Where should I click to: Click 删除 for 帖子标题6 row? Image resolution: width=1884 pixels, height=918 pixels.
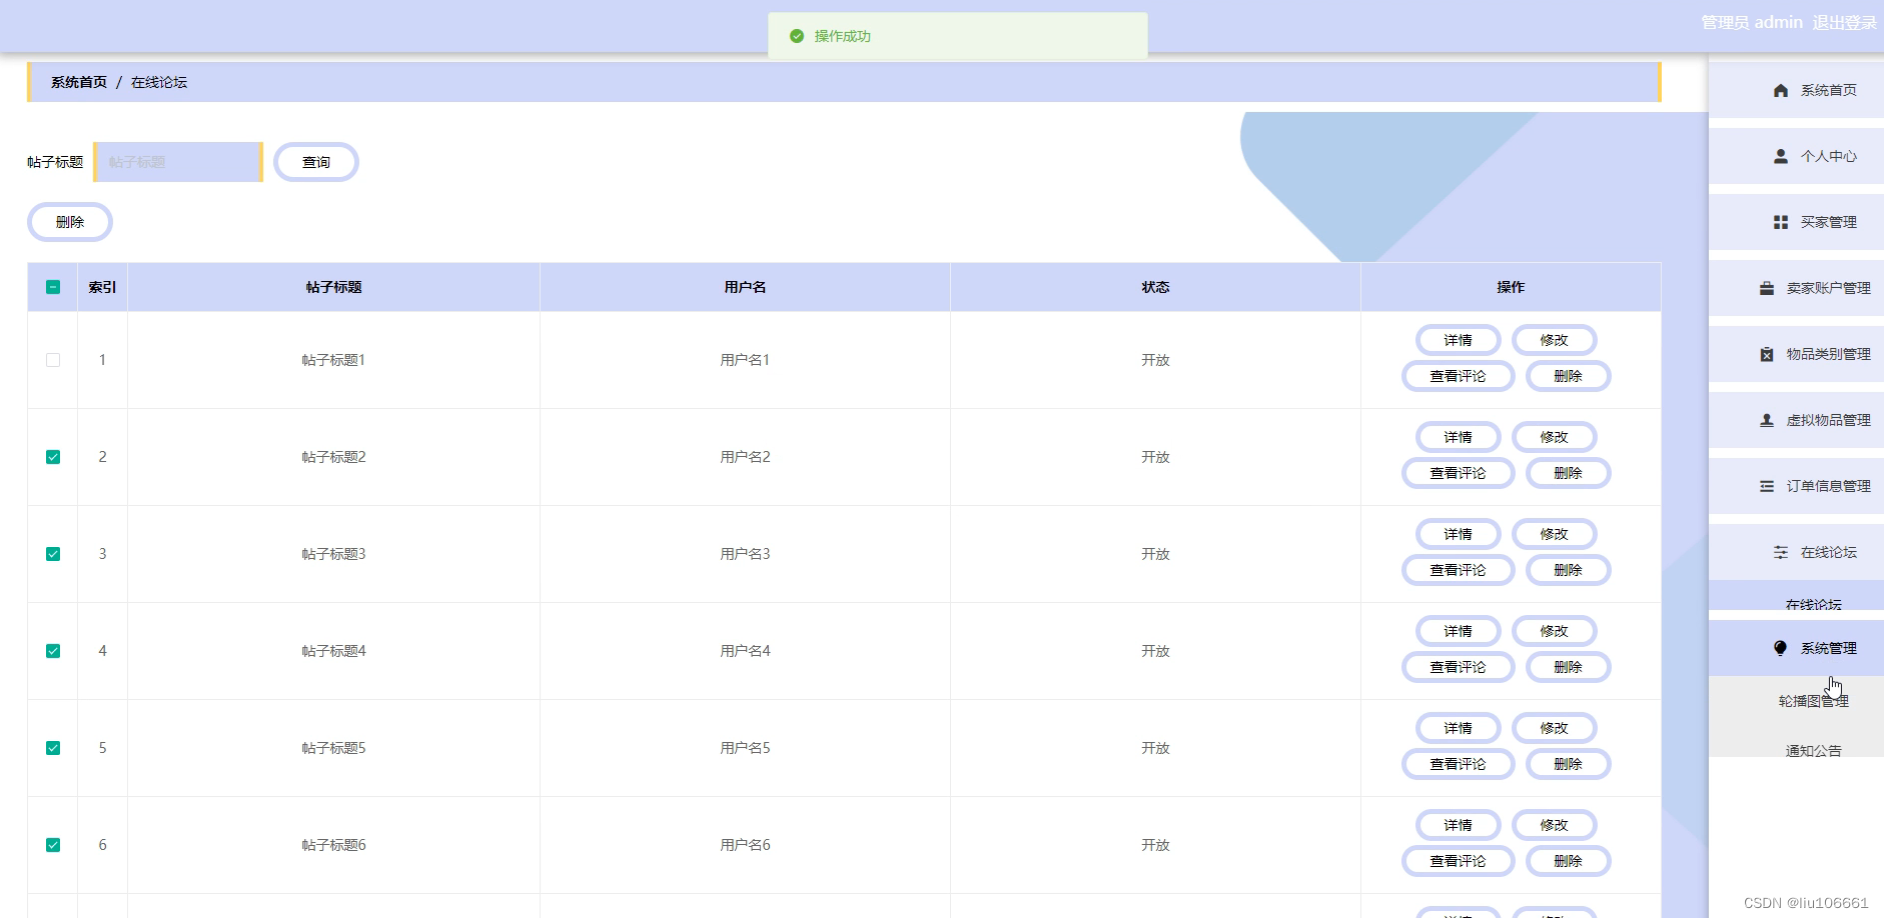click(x=1568, y=861)
